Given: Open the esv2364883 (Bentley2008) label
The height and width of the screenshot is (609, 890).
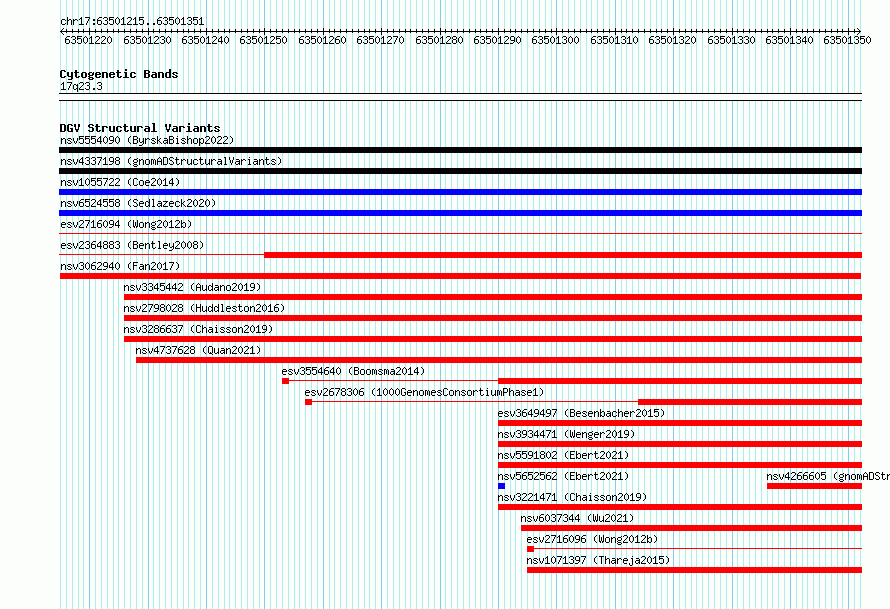Looking at the screenshot, I should 132,245.
